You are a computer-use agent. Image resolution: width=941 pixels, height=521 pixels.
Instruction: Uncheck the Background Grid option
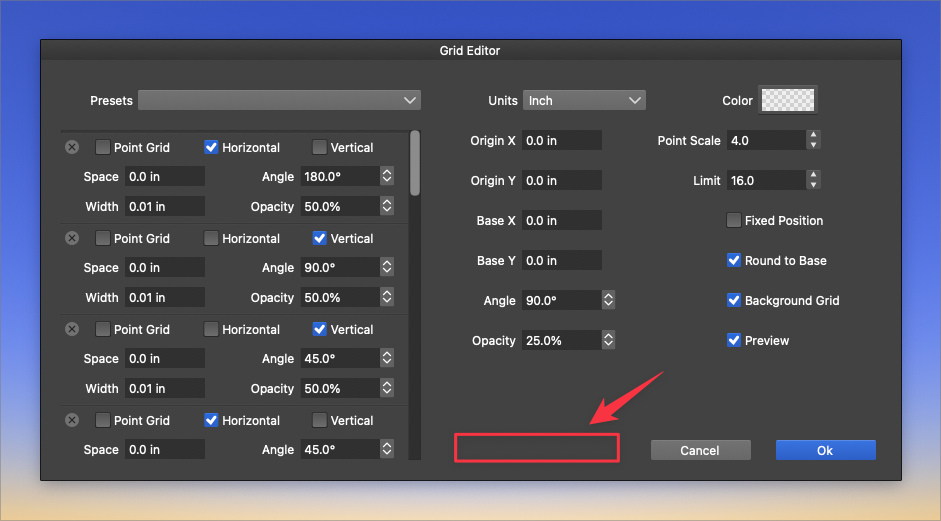coord(734,300)
